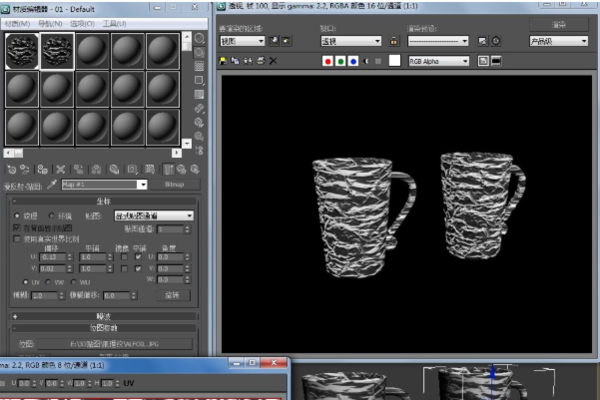Click the clear (X) icon in render window
This screenshot has width=600, height=400.
(273, 61)
